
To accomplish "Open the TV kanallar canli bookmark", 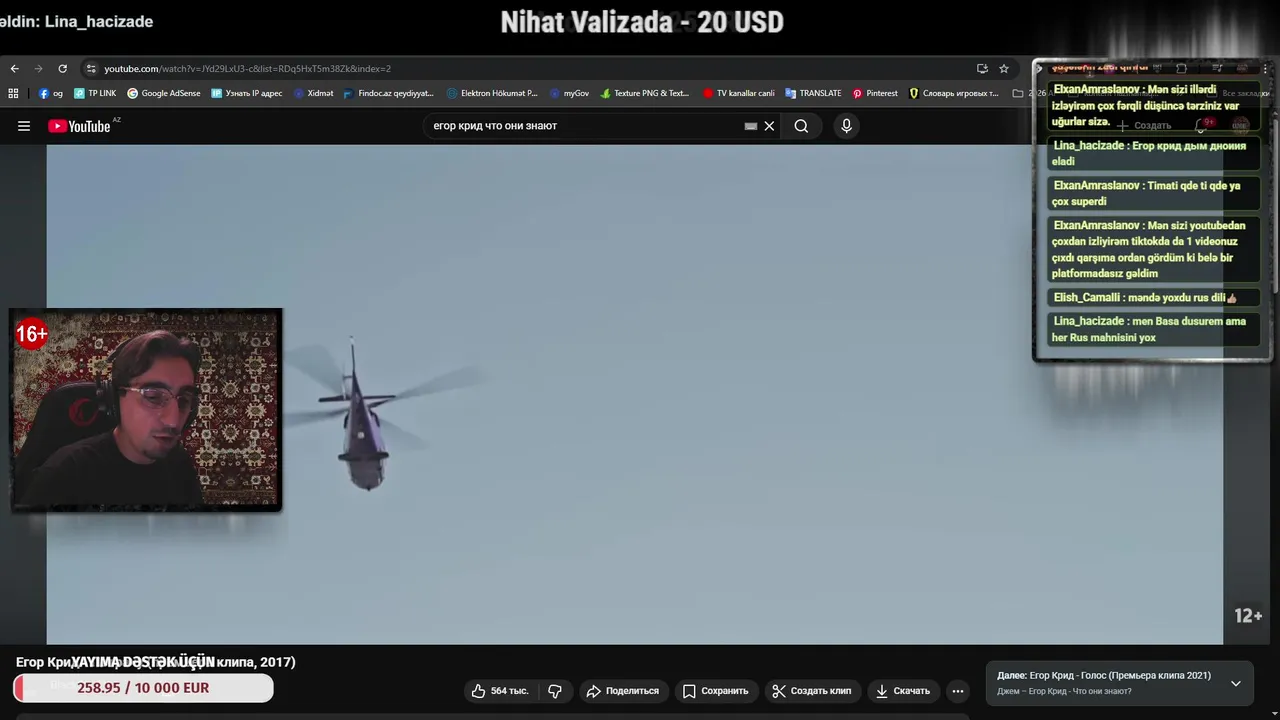I will [x=739, y=93].
